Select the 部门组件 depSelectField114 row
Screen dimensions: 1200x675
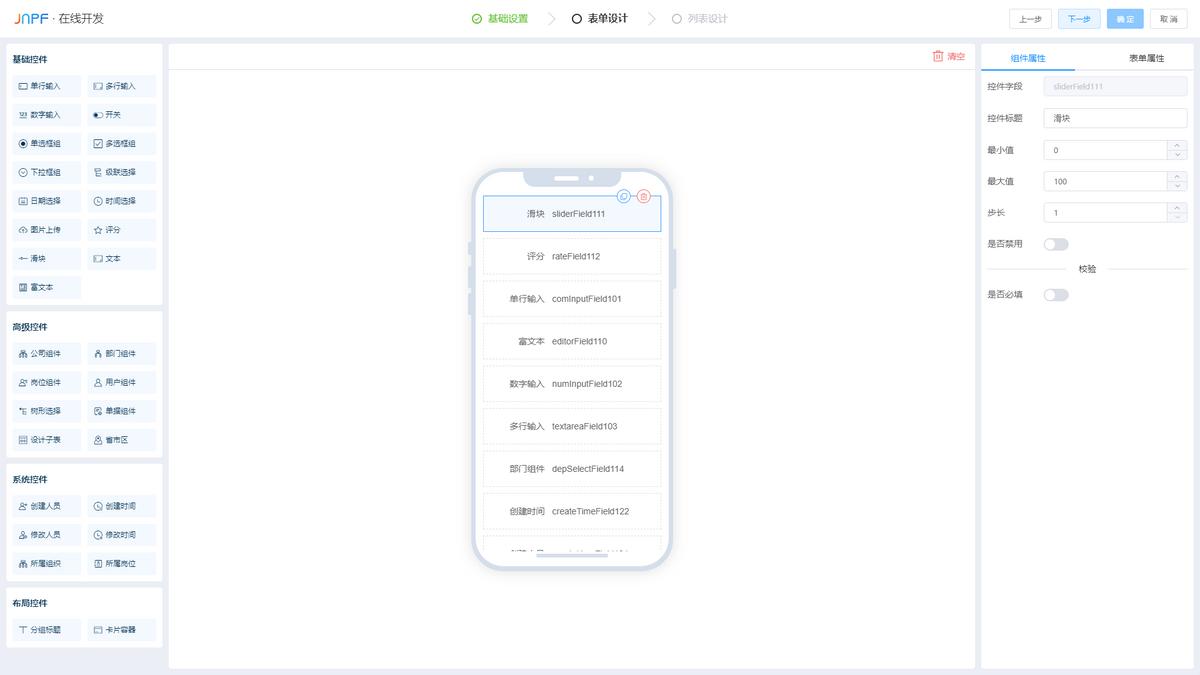[572, 469]
